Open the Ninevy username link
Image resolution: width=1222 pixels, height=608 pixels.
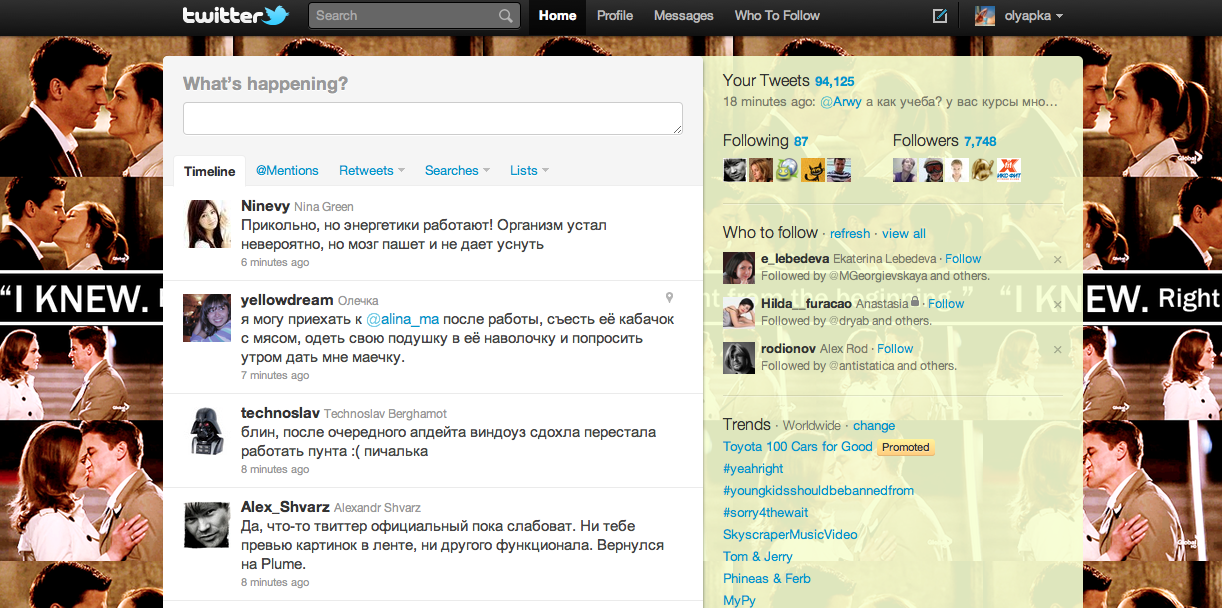point(265,206)
